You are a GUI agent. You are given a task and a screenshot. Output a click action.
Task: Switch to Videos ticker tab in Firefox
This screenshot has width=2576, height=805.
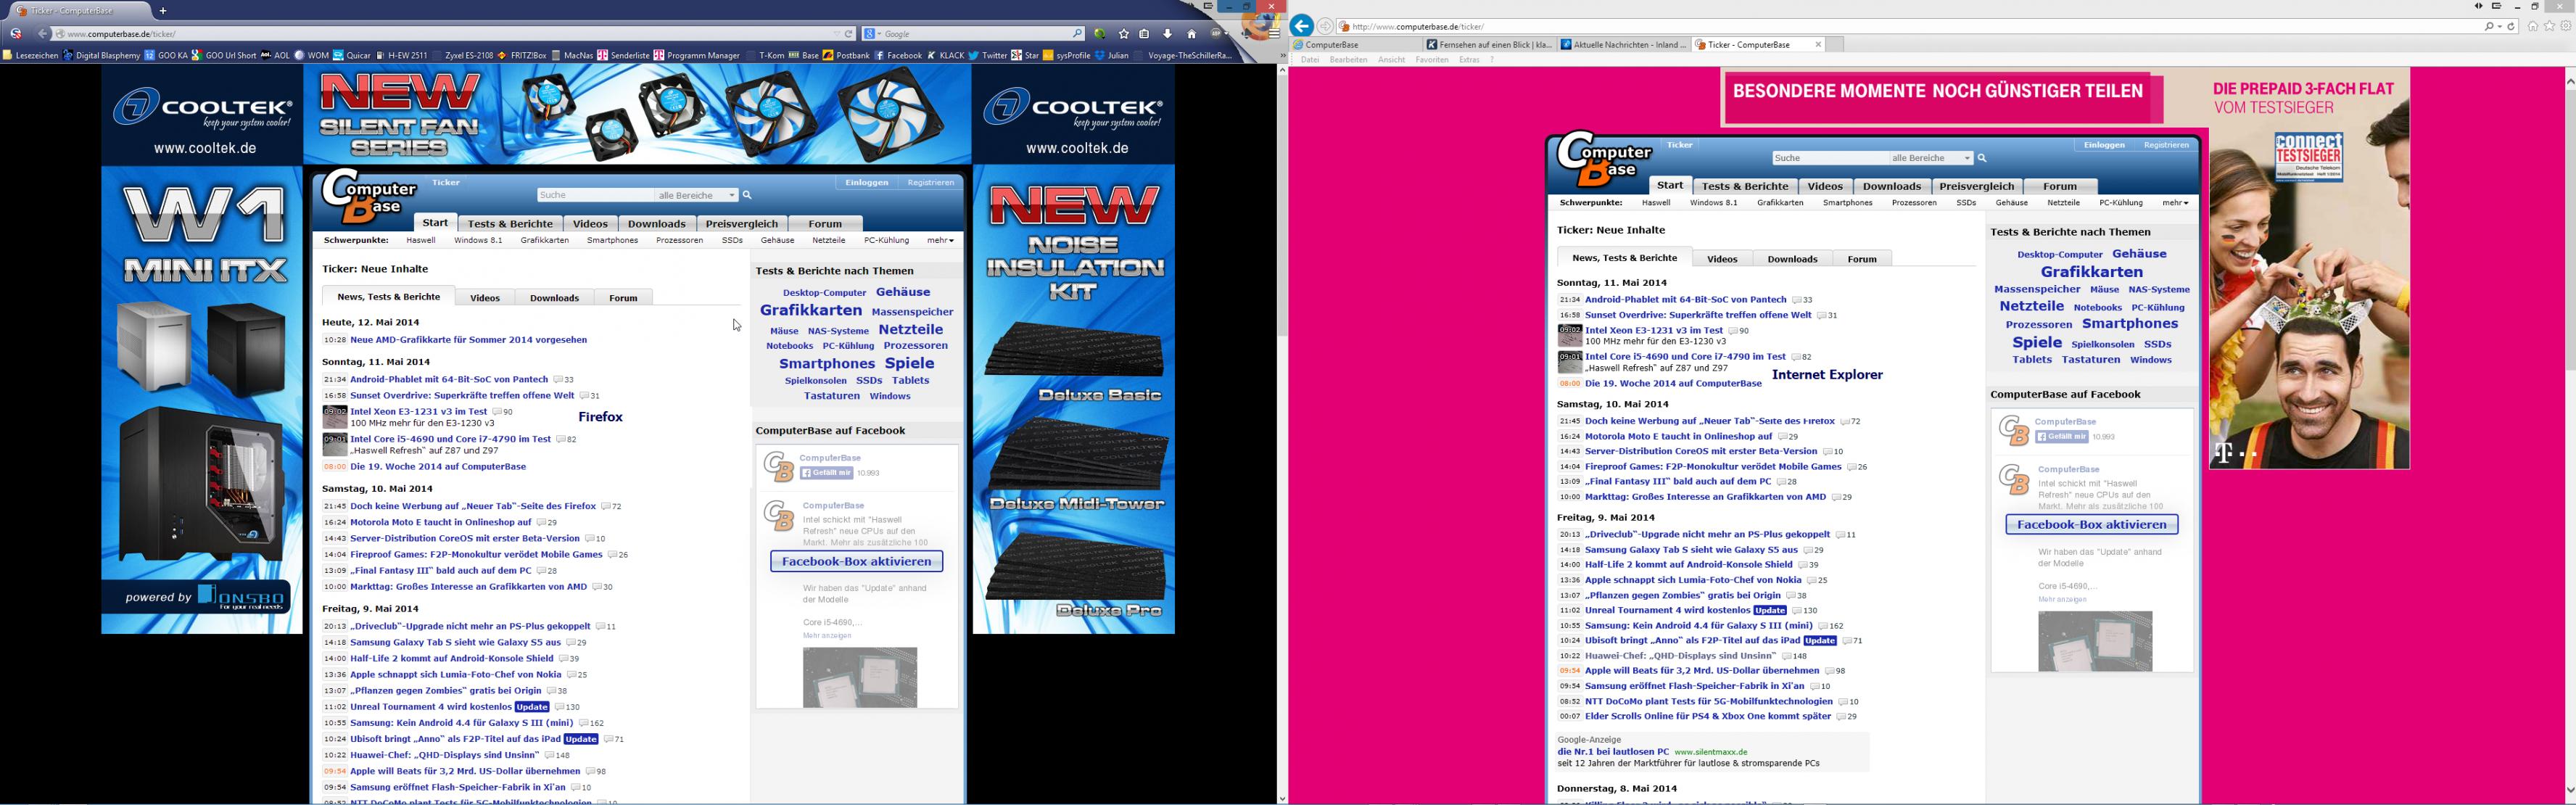[x=485, y=298]
